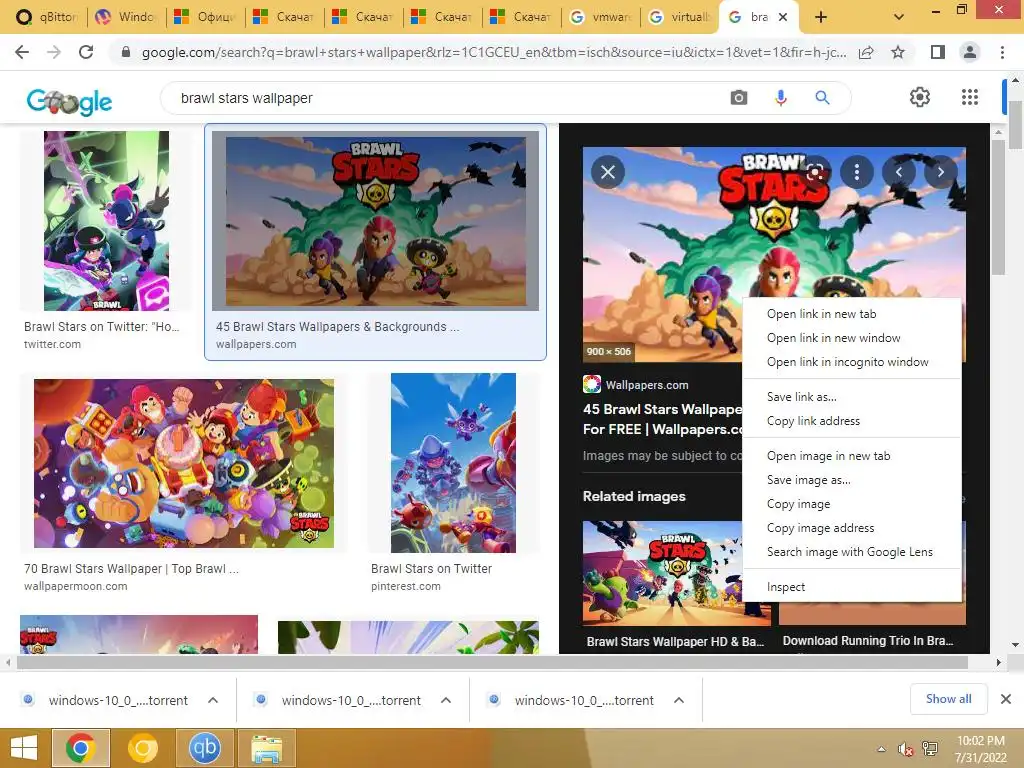Close the image preview panel
Viewport: 1024px width, 768px height.
(607, 172)
